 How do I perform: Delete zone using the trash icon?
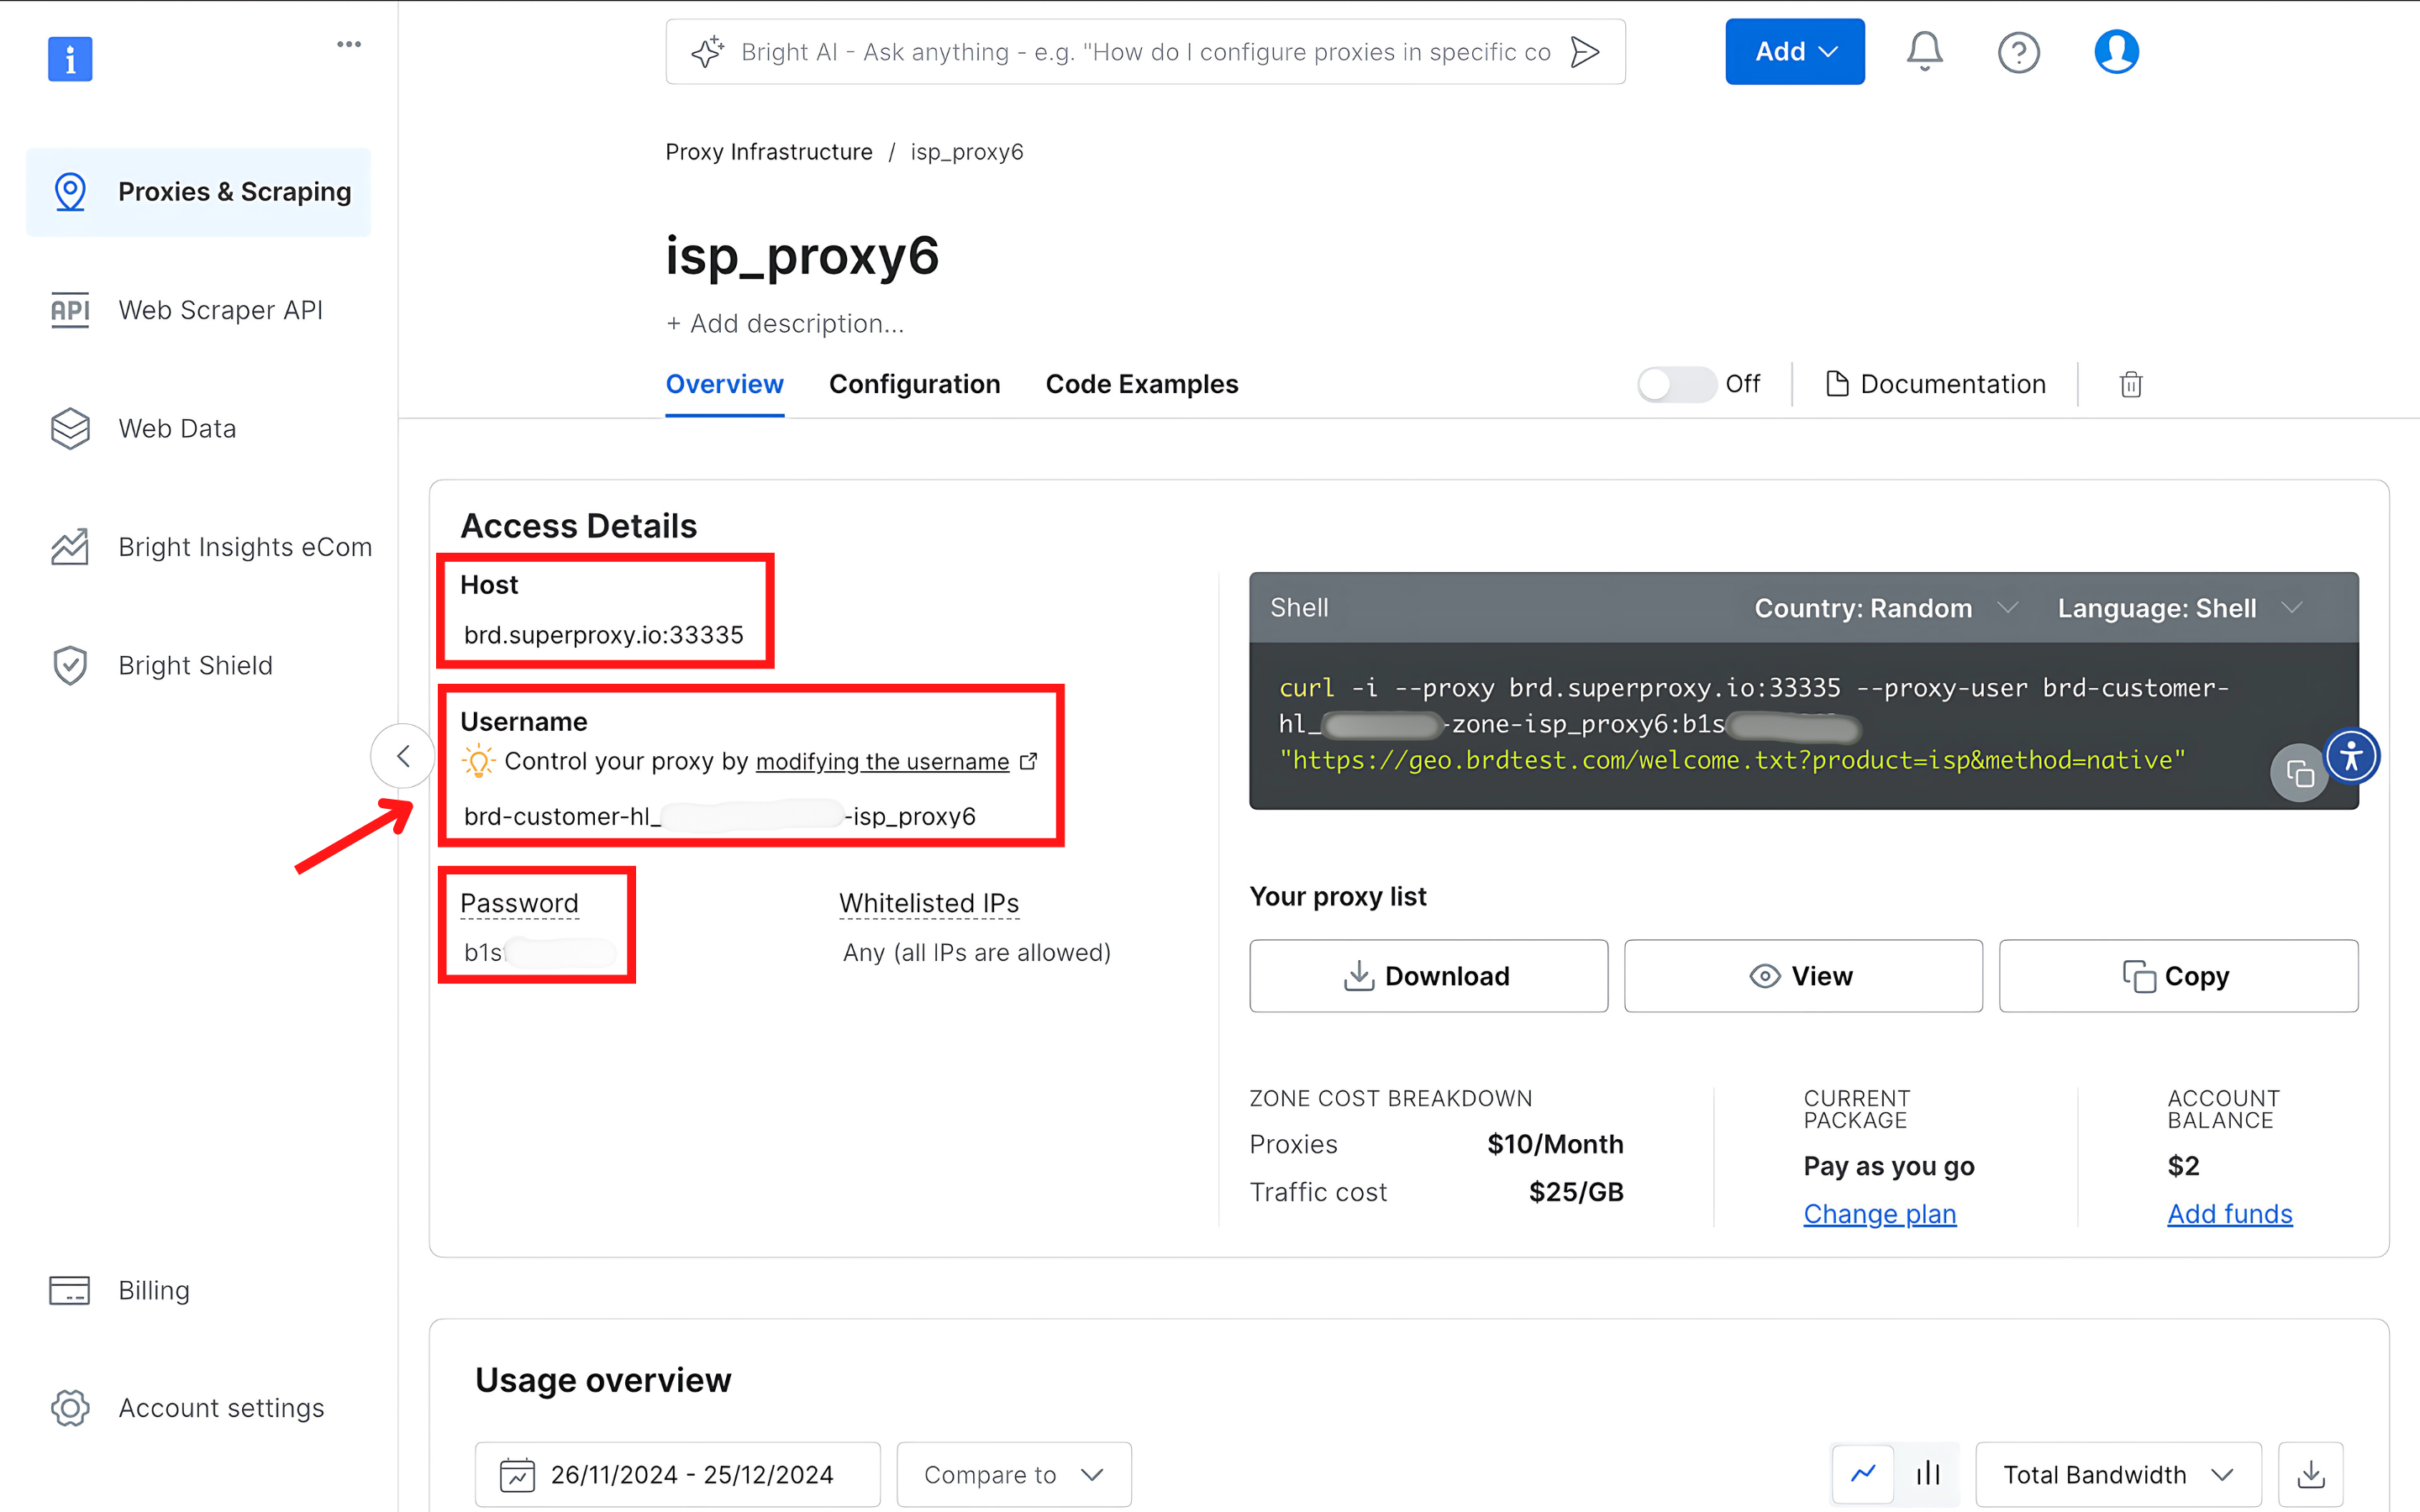coord(2131,385)
